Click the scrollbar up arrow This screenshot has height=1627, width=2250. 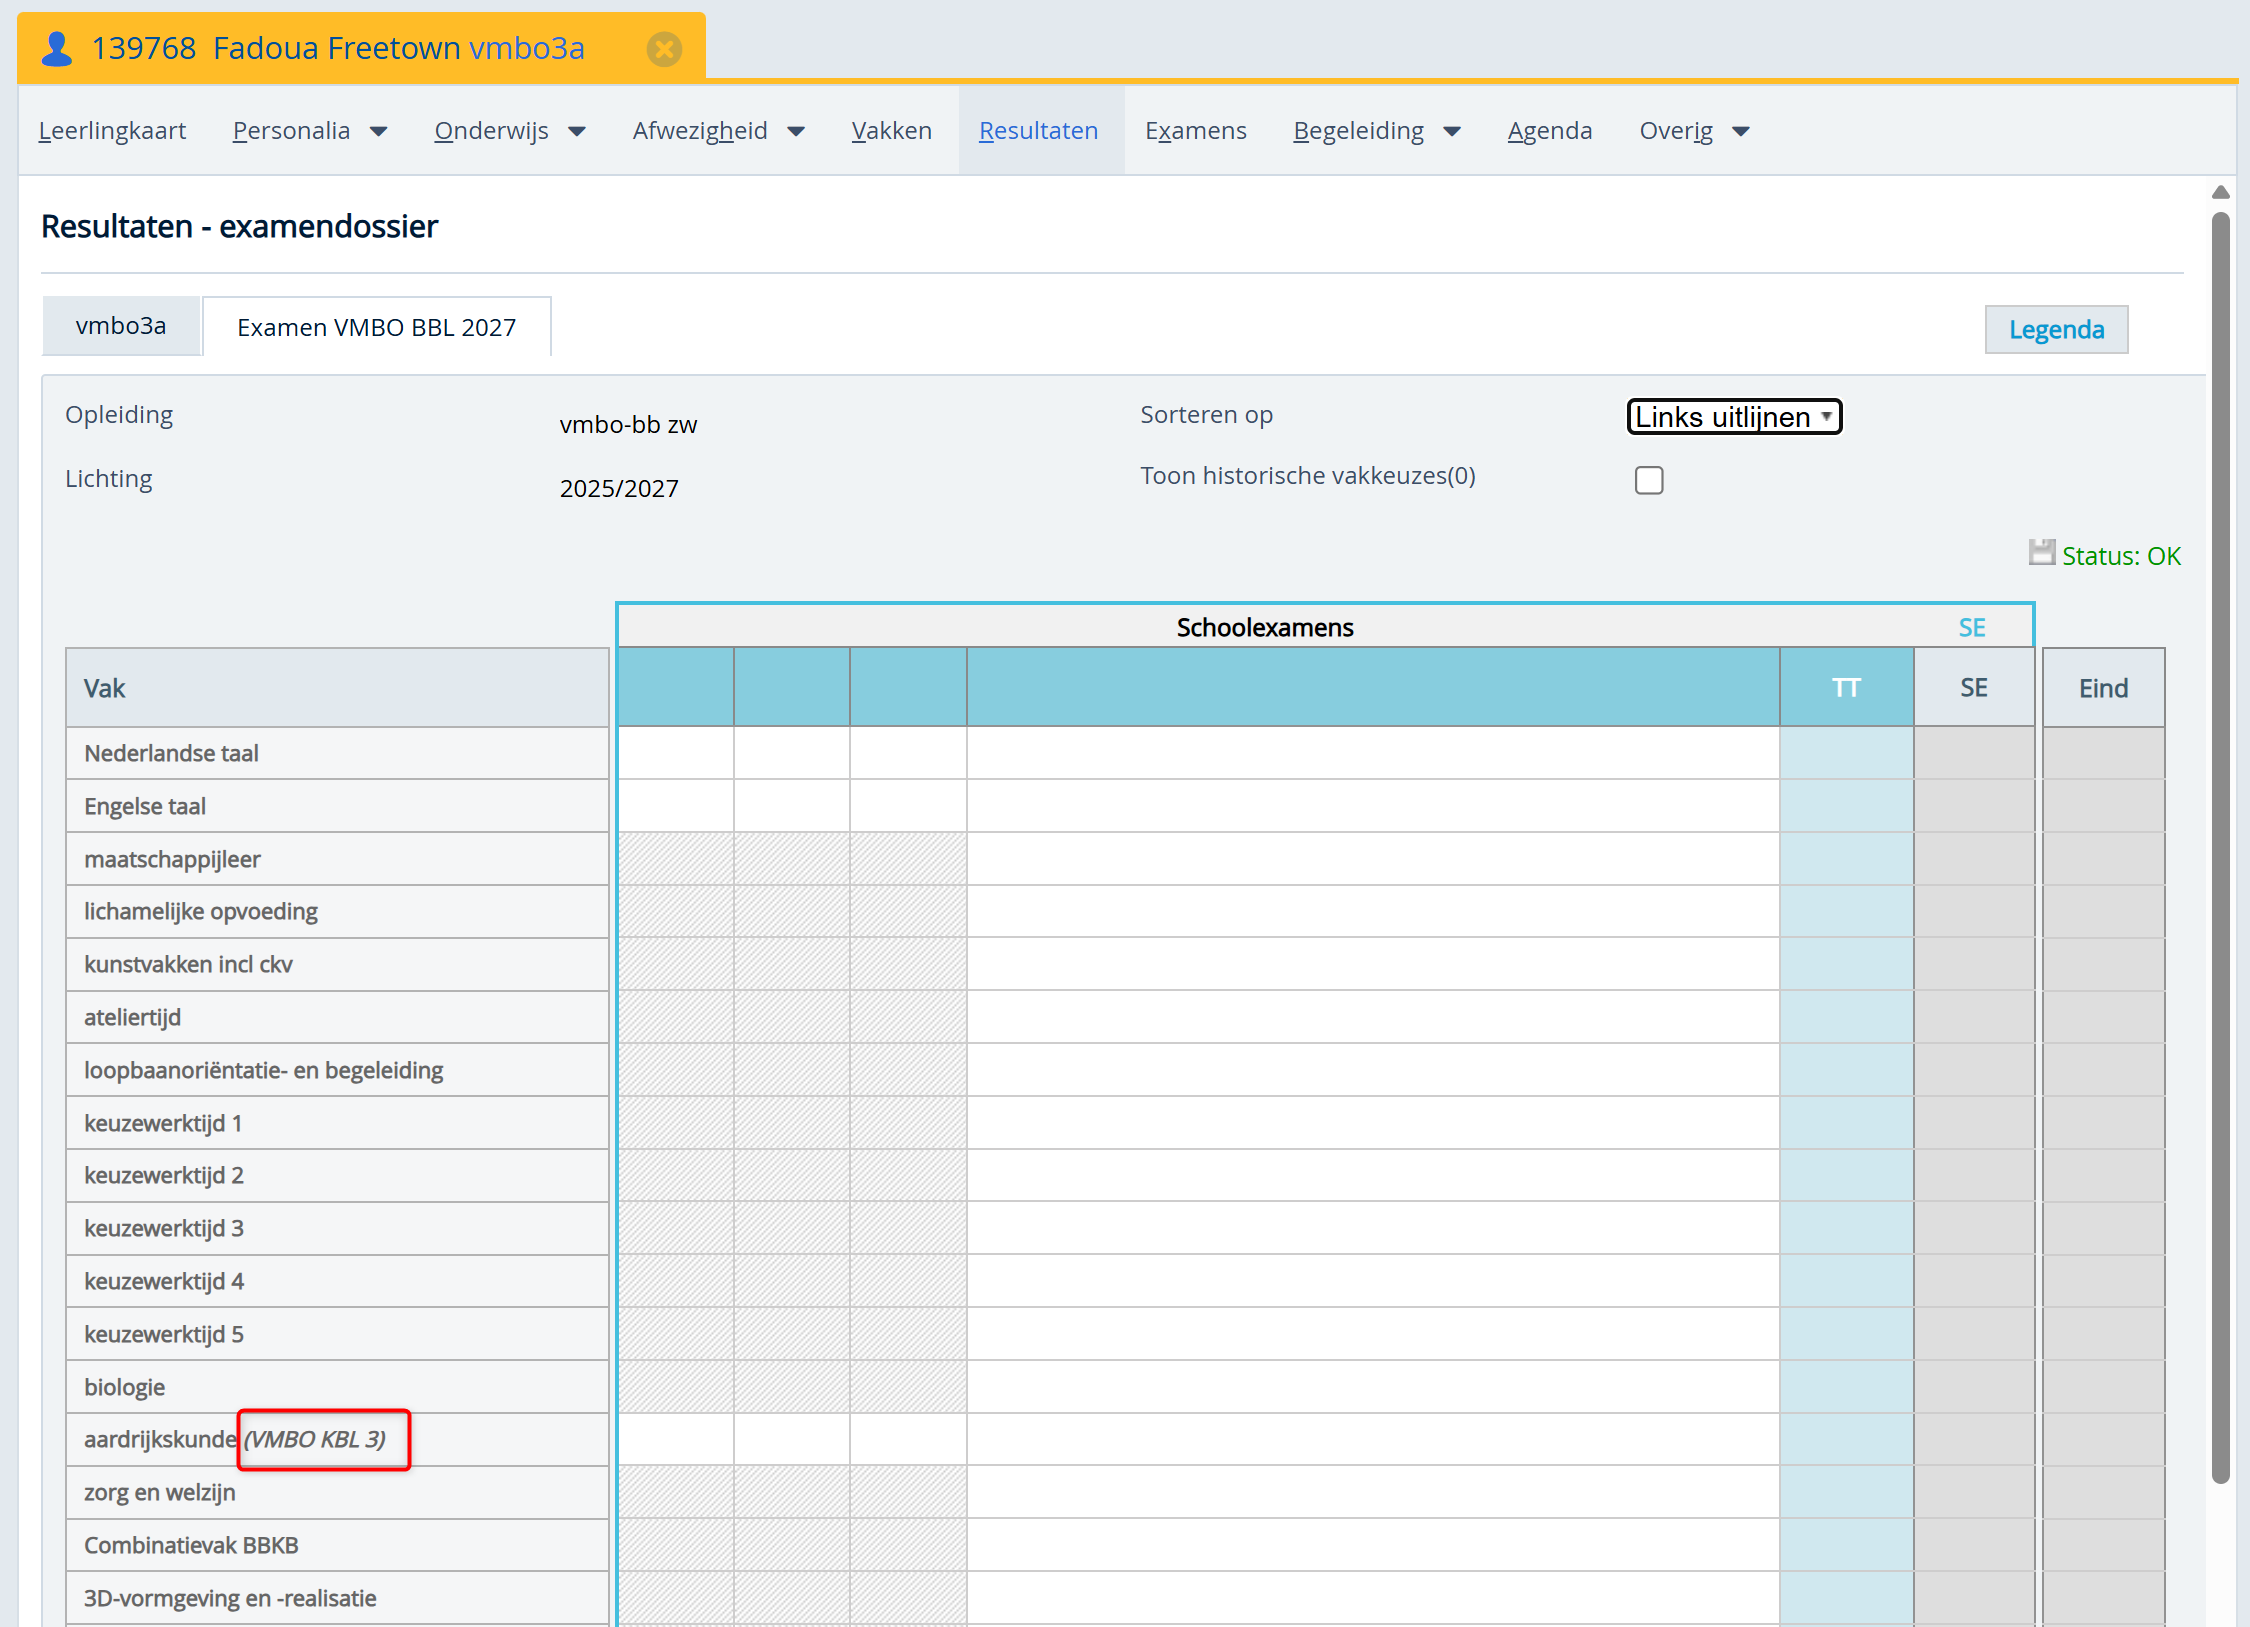tap(2220, 192)
